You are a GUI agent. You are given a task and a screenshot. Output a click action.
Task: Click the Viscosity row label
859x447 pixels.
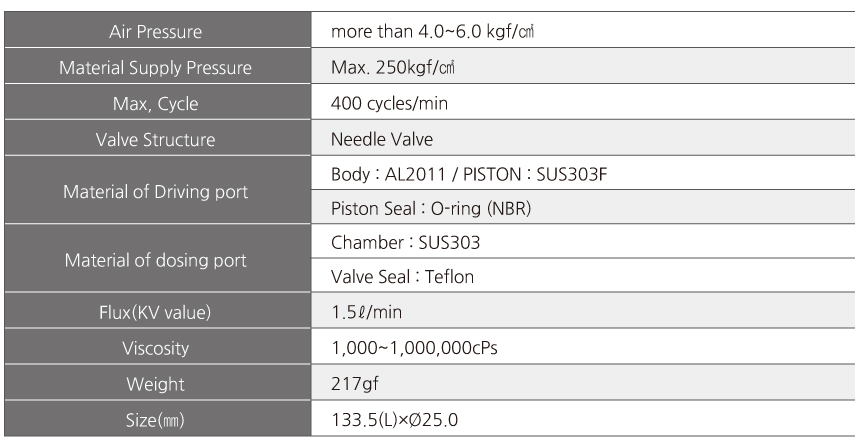pos(156,348)
